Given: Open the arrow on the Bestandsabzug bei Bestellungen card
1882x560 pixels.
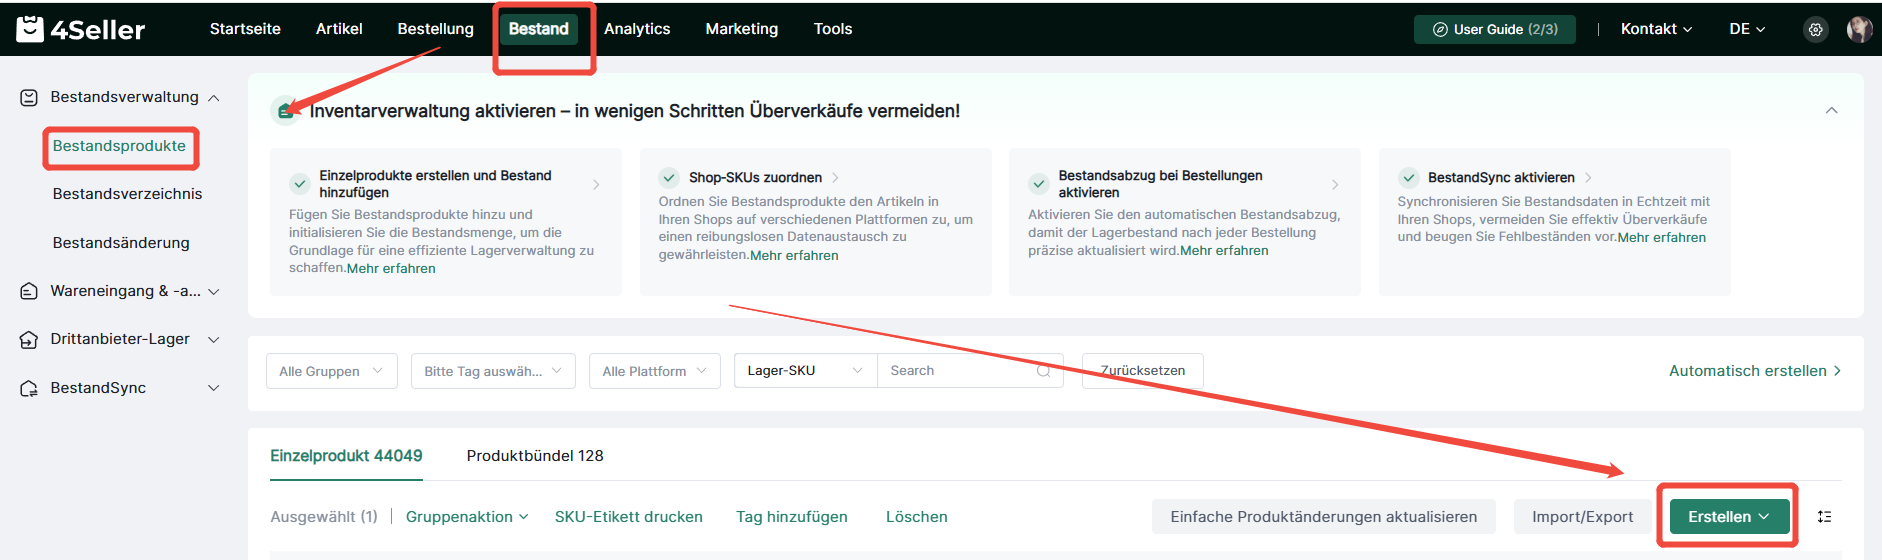Looking at the screenshot, I should coord(1335,184).
